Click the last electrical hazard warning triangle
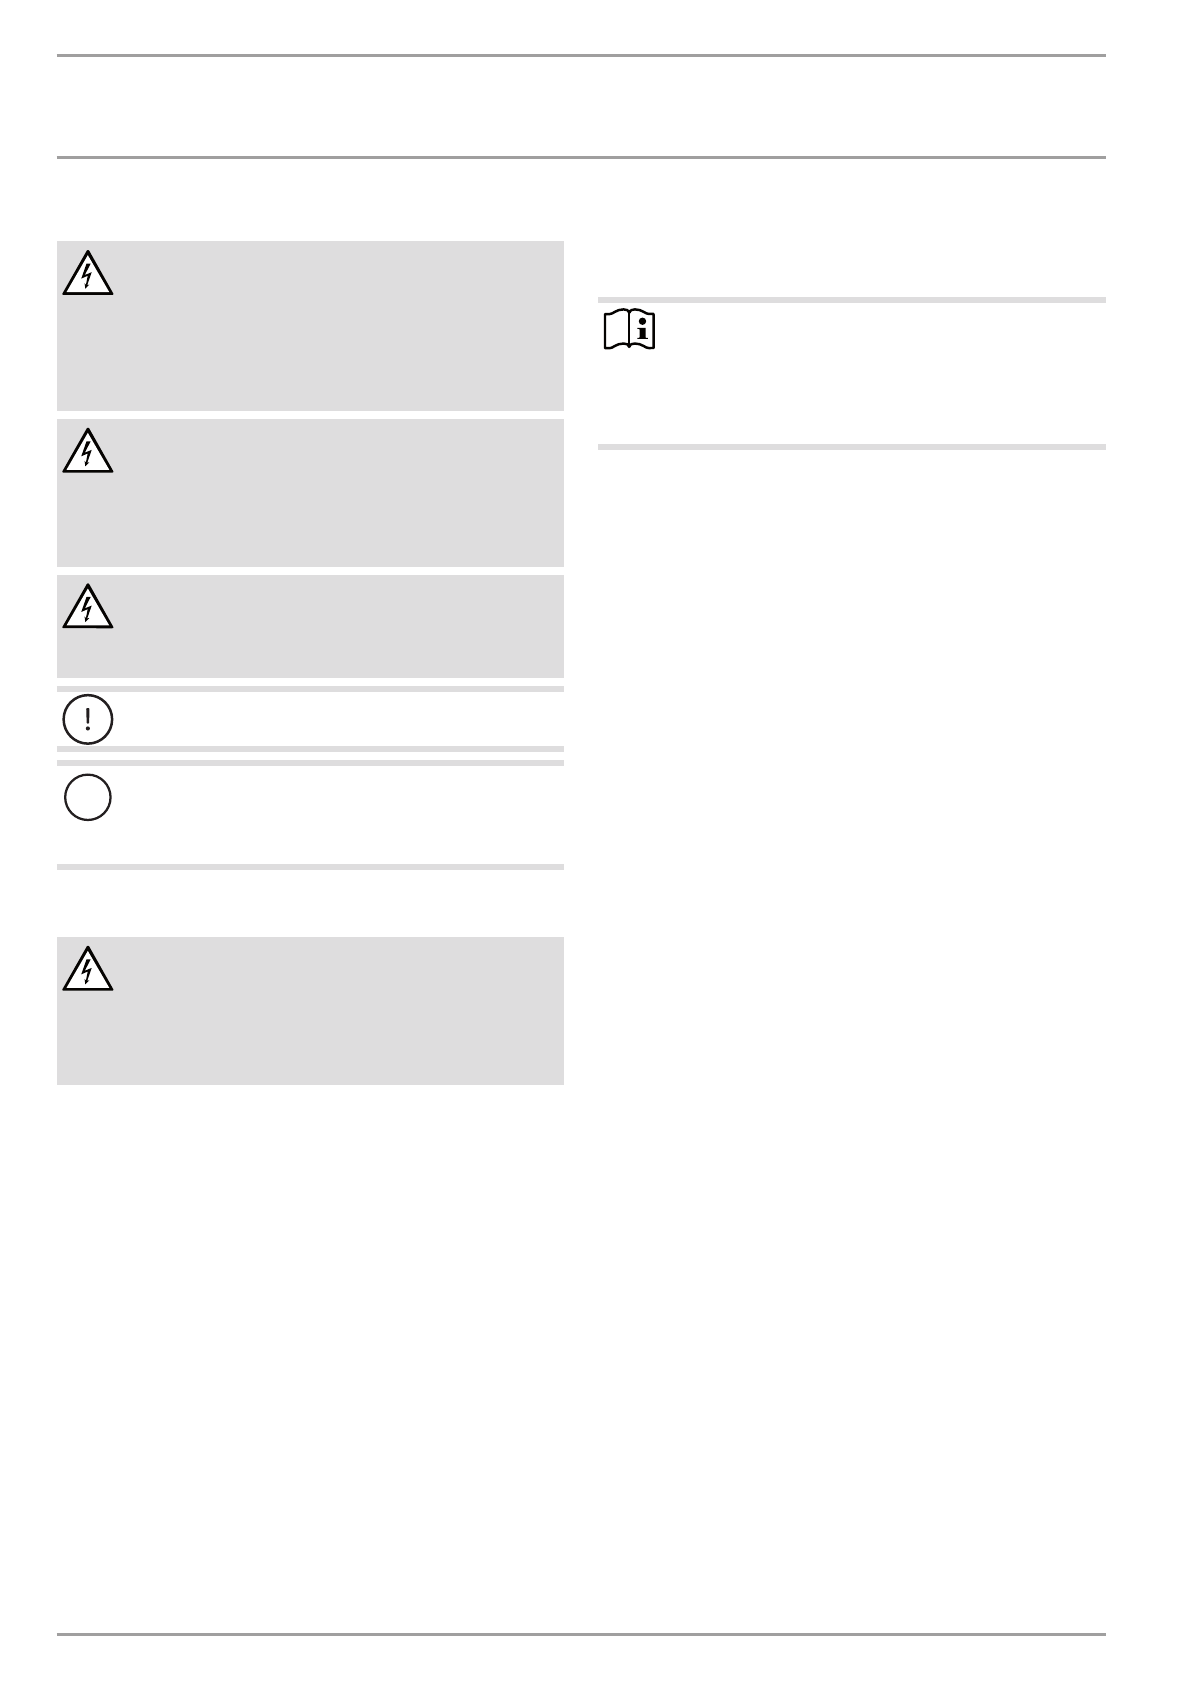Viewport: 1191px width, 1684px height. point(87,969)
